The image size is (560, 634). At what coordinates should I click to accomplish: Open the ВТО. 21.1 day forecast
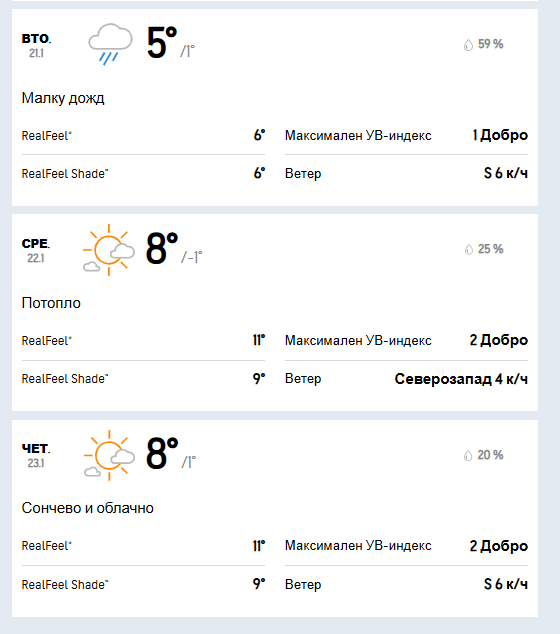point(36,45)
